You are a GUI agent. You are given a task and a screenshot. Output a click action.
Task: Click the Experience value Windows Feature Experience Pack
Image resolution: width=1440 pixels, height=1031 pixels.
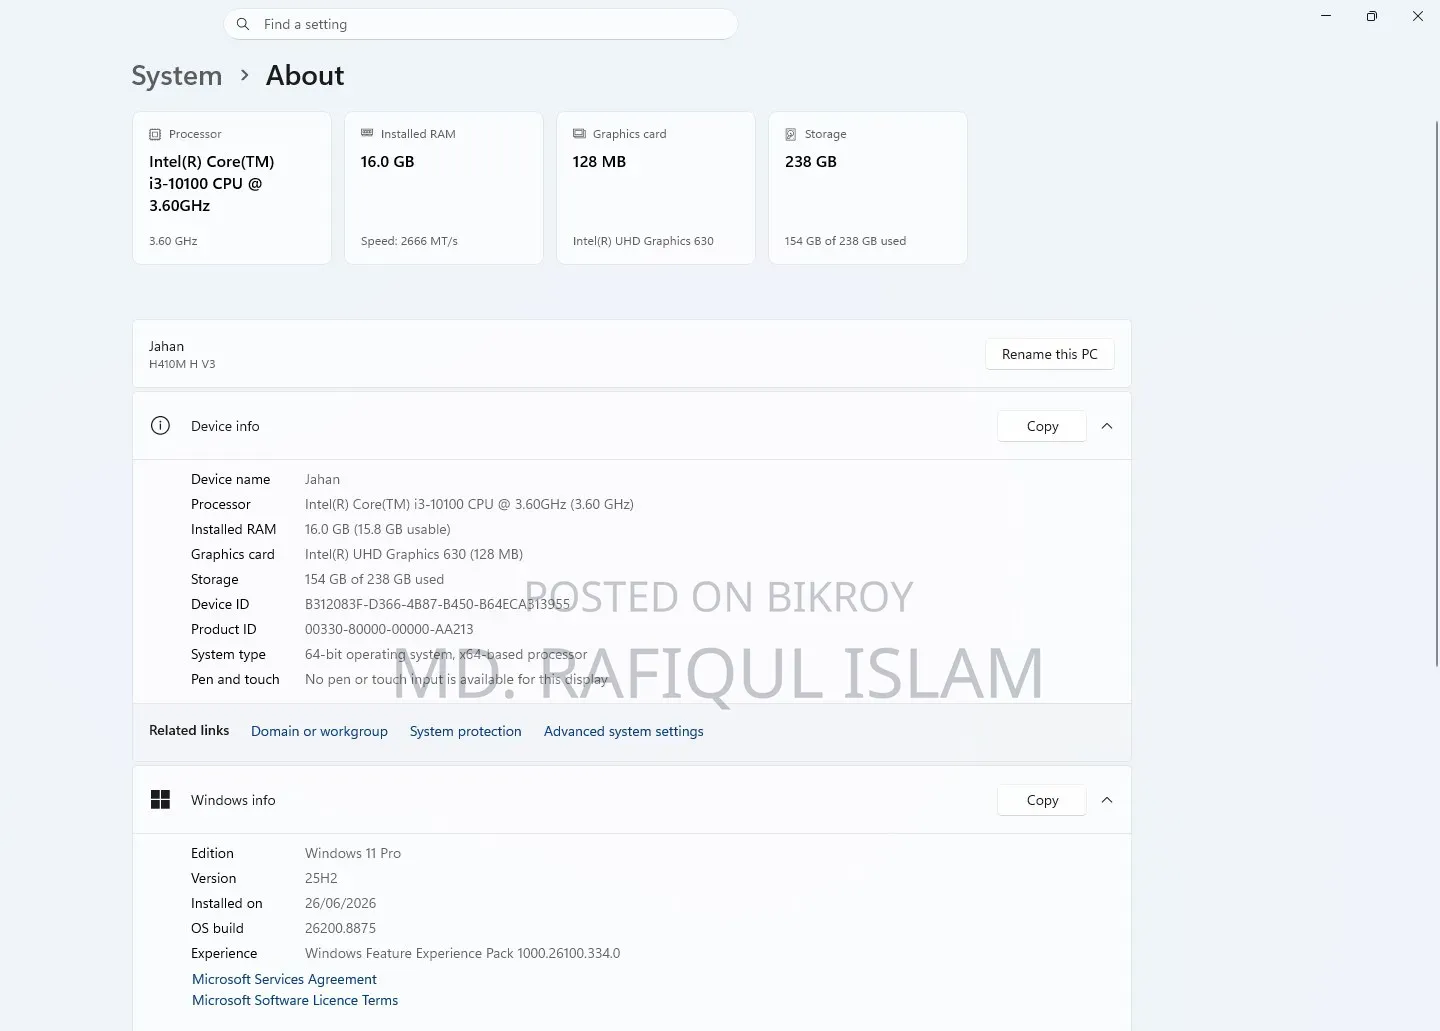coord(462,953)
